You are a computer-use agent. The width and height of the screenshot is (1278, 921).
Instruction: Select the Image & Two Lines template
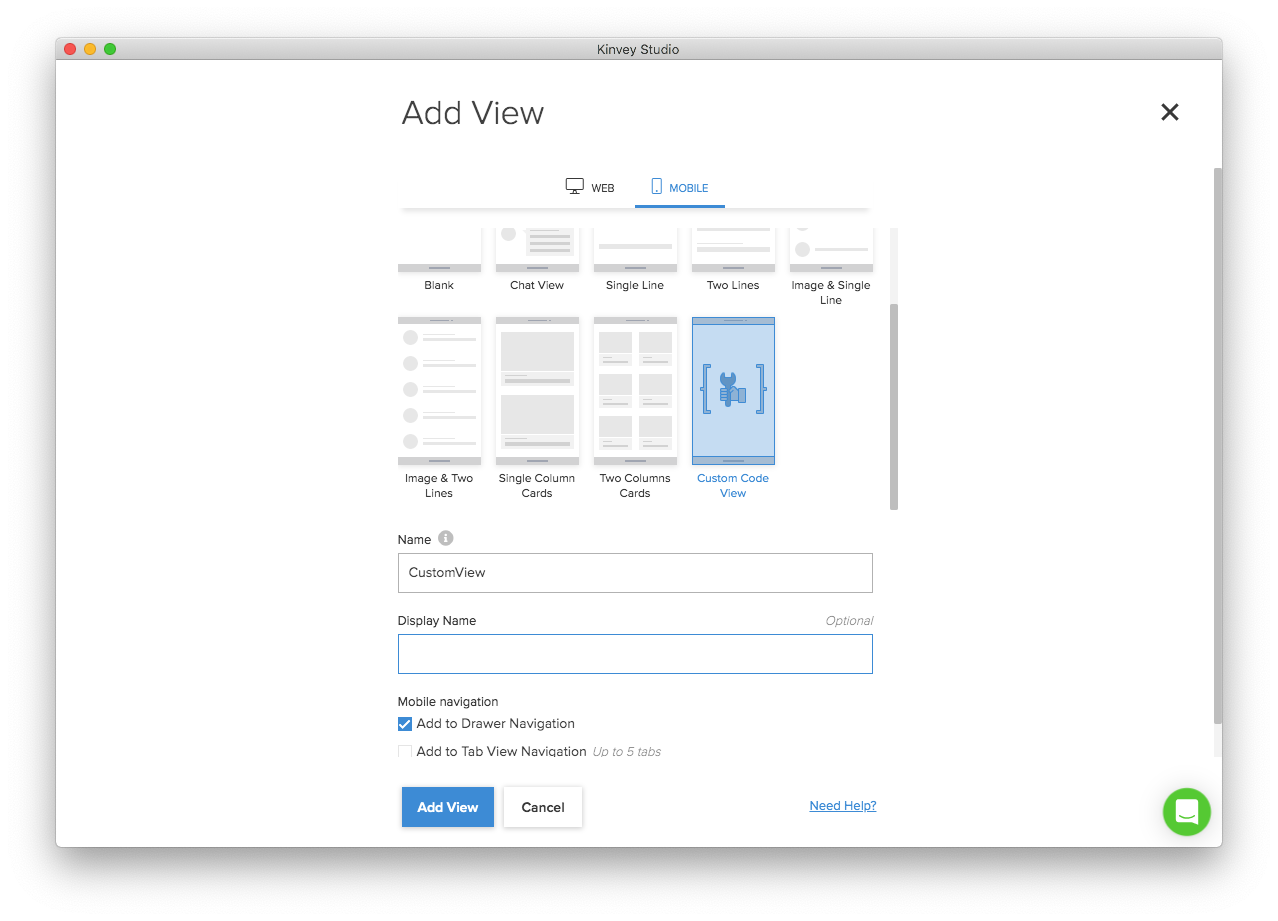pos(439,390)
